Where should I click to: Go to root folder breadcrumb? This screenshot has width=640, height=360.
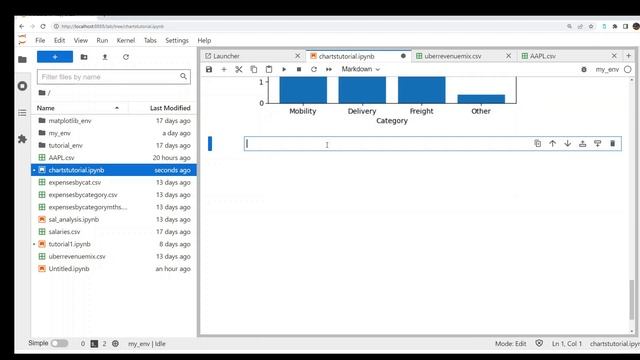[42, 93]
